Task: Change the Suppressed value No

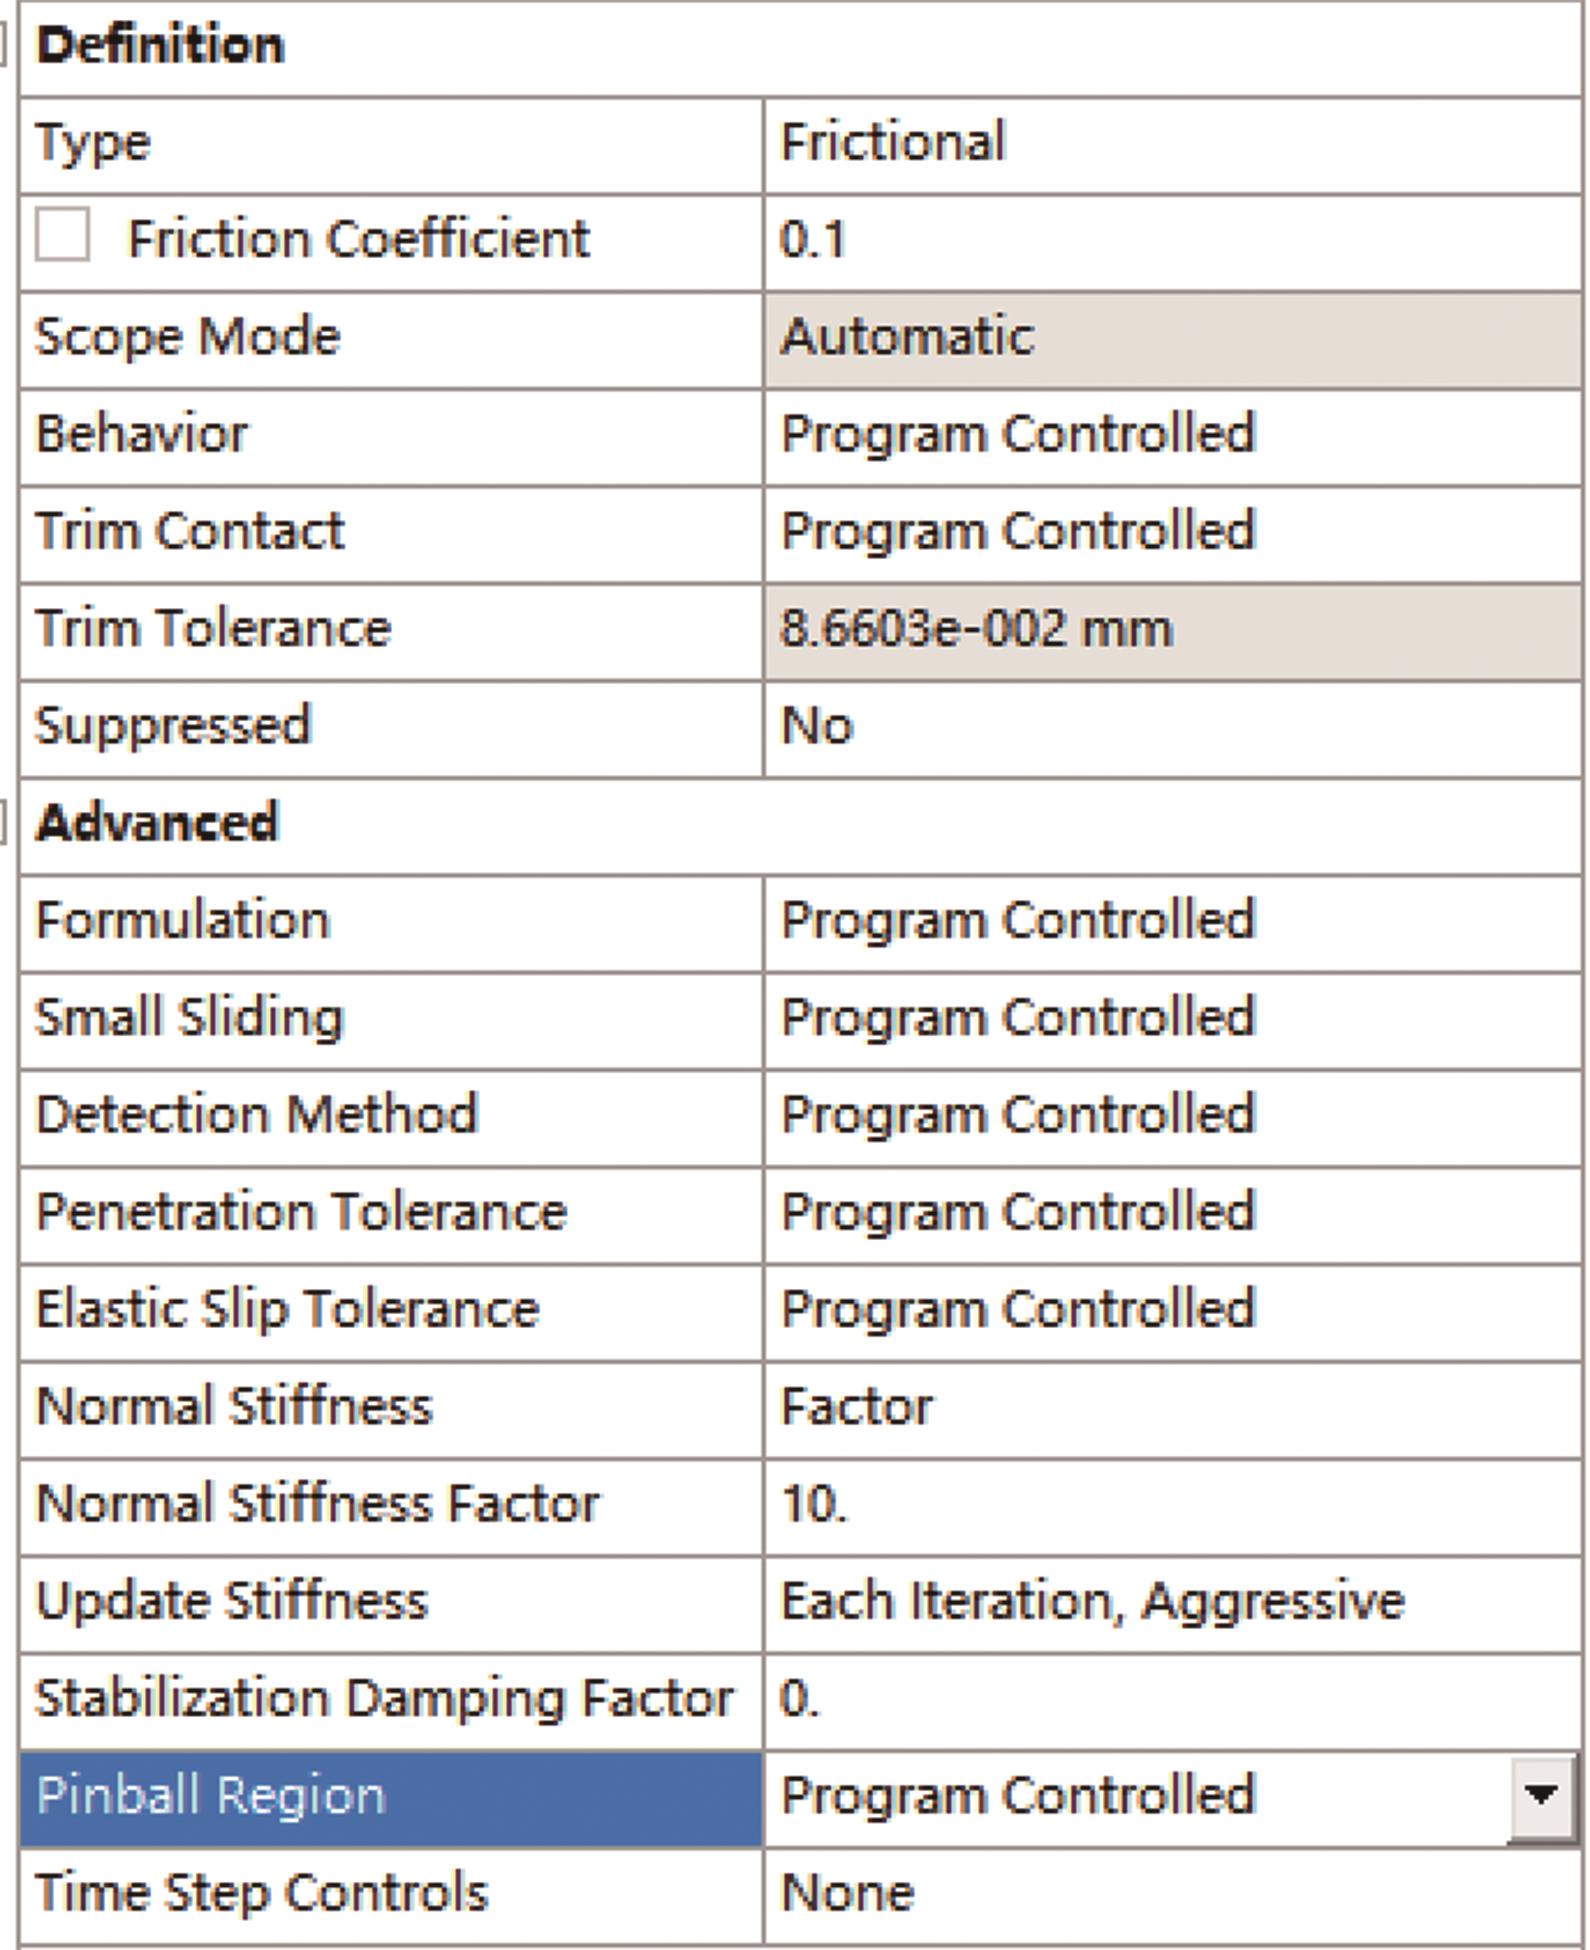Action: coord(1170,726)
